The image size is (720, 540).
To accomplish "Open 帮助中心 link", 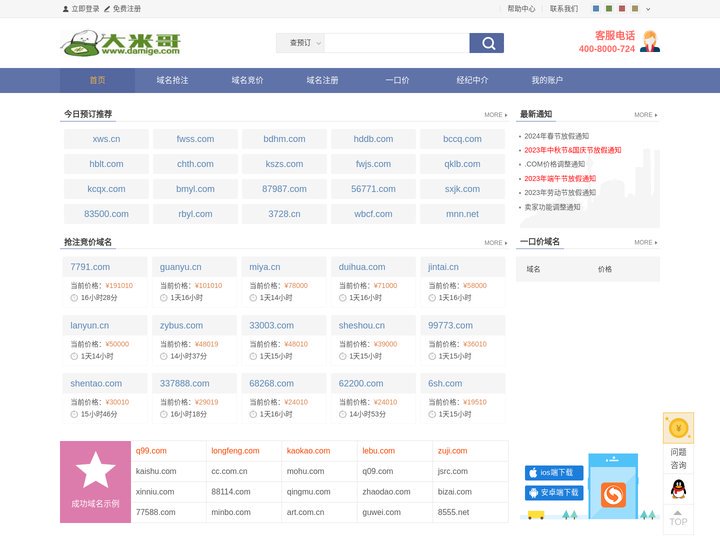I will (x=521, y=9).
